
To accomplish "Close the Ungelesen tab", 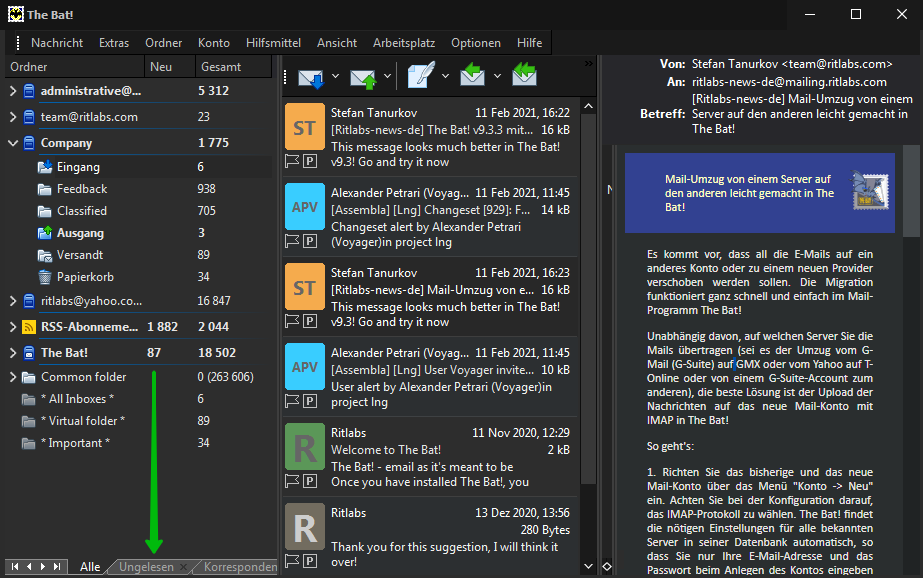I will (x=184, y=567).
